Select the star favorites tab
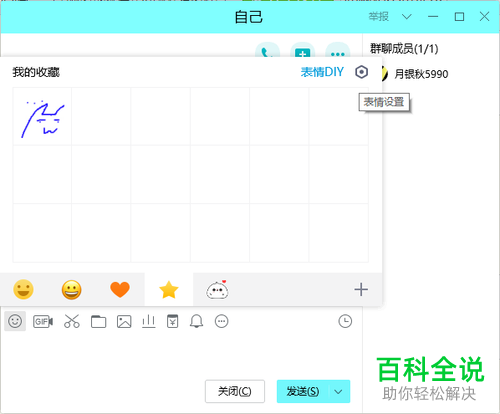Viewport: 500px width, 414px height. 169,289
